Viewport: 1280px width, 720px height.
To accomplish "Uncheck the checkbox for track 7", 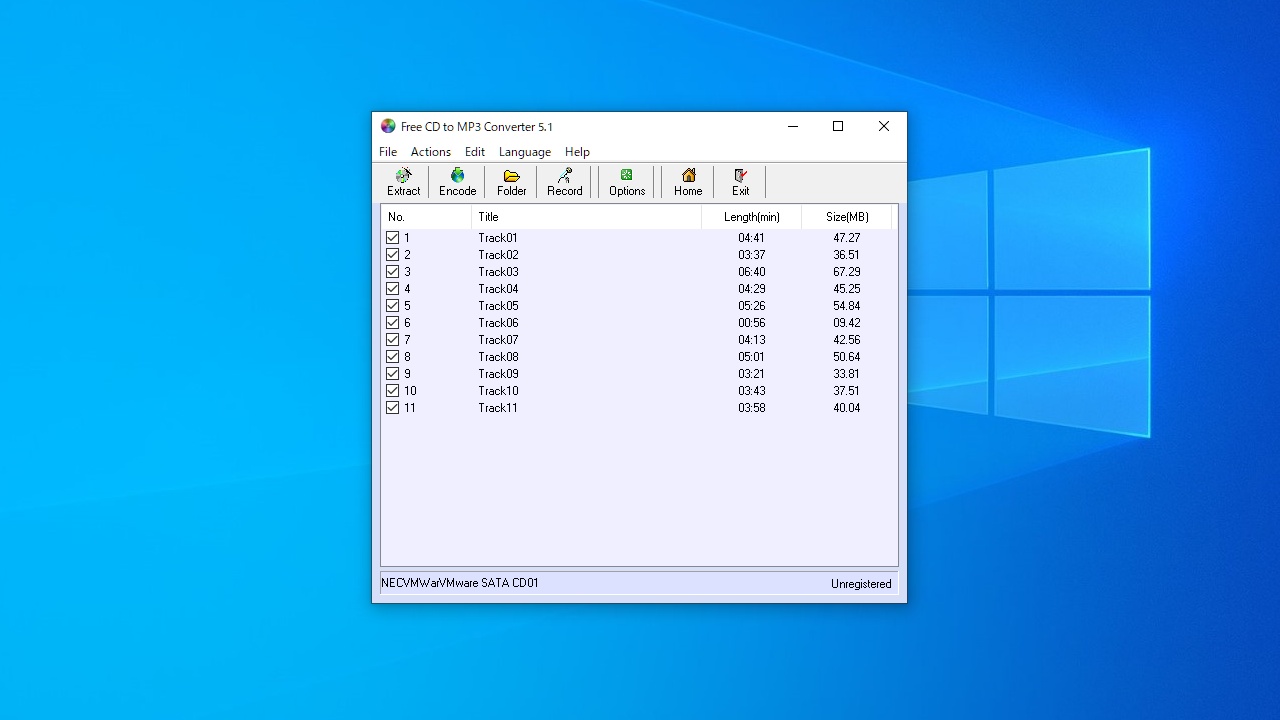I will click(x=392, y=340).
